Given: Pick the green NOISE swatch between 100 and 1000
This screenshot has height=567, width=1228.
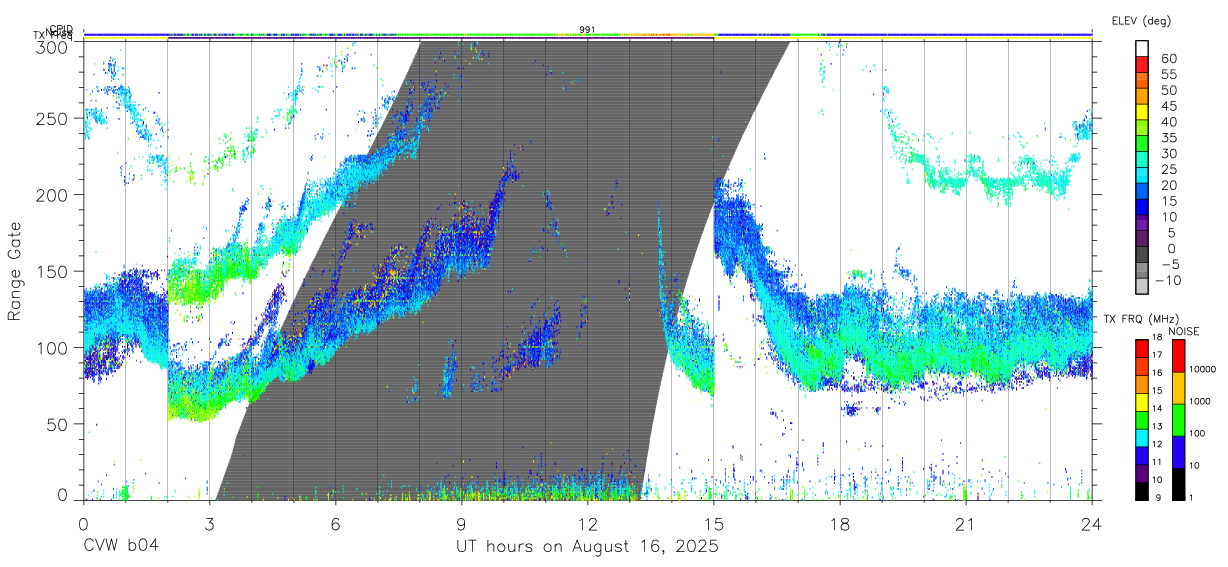Looking at the screenshot, I should click(x=1177, y=419).
